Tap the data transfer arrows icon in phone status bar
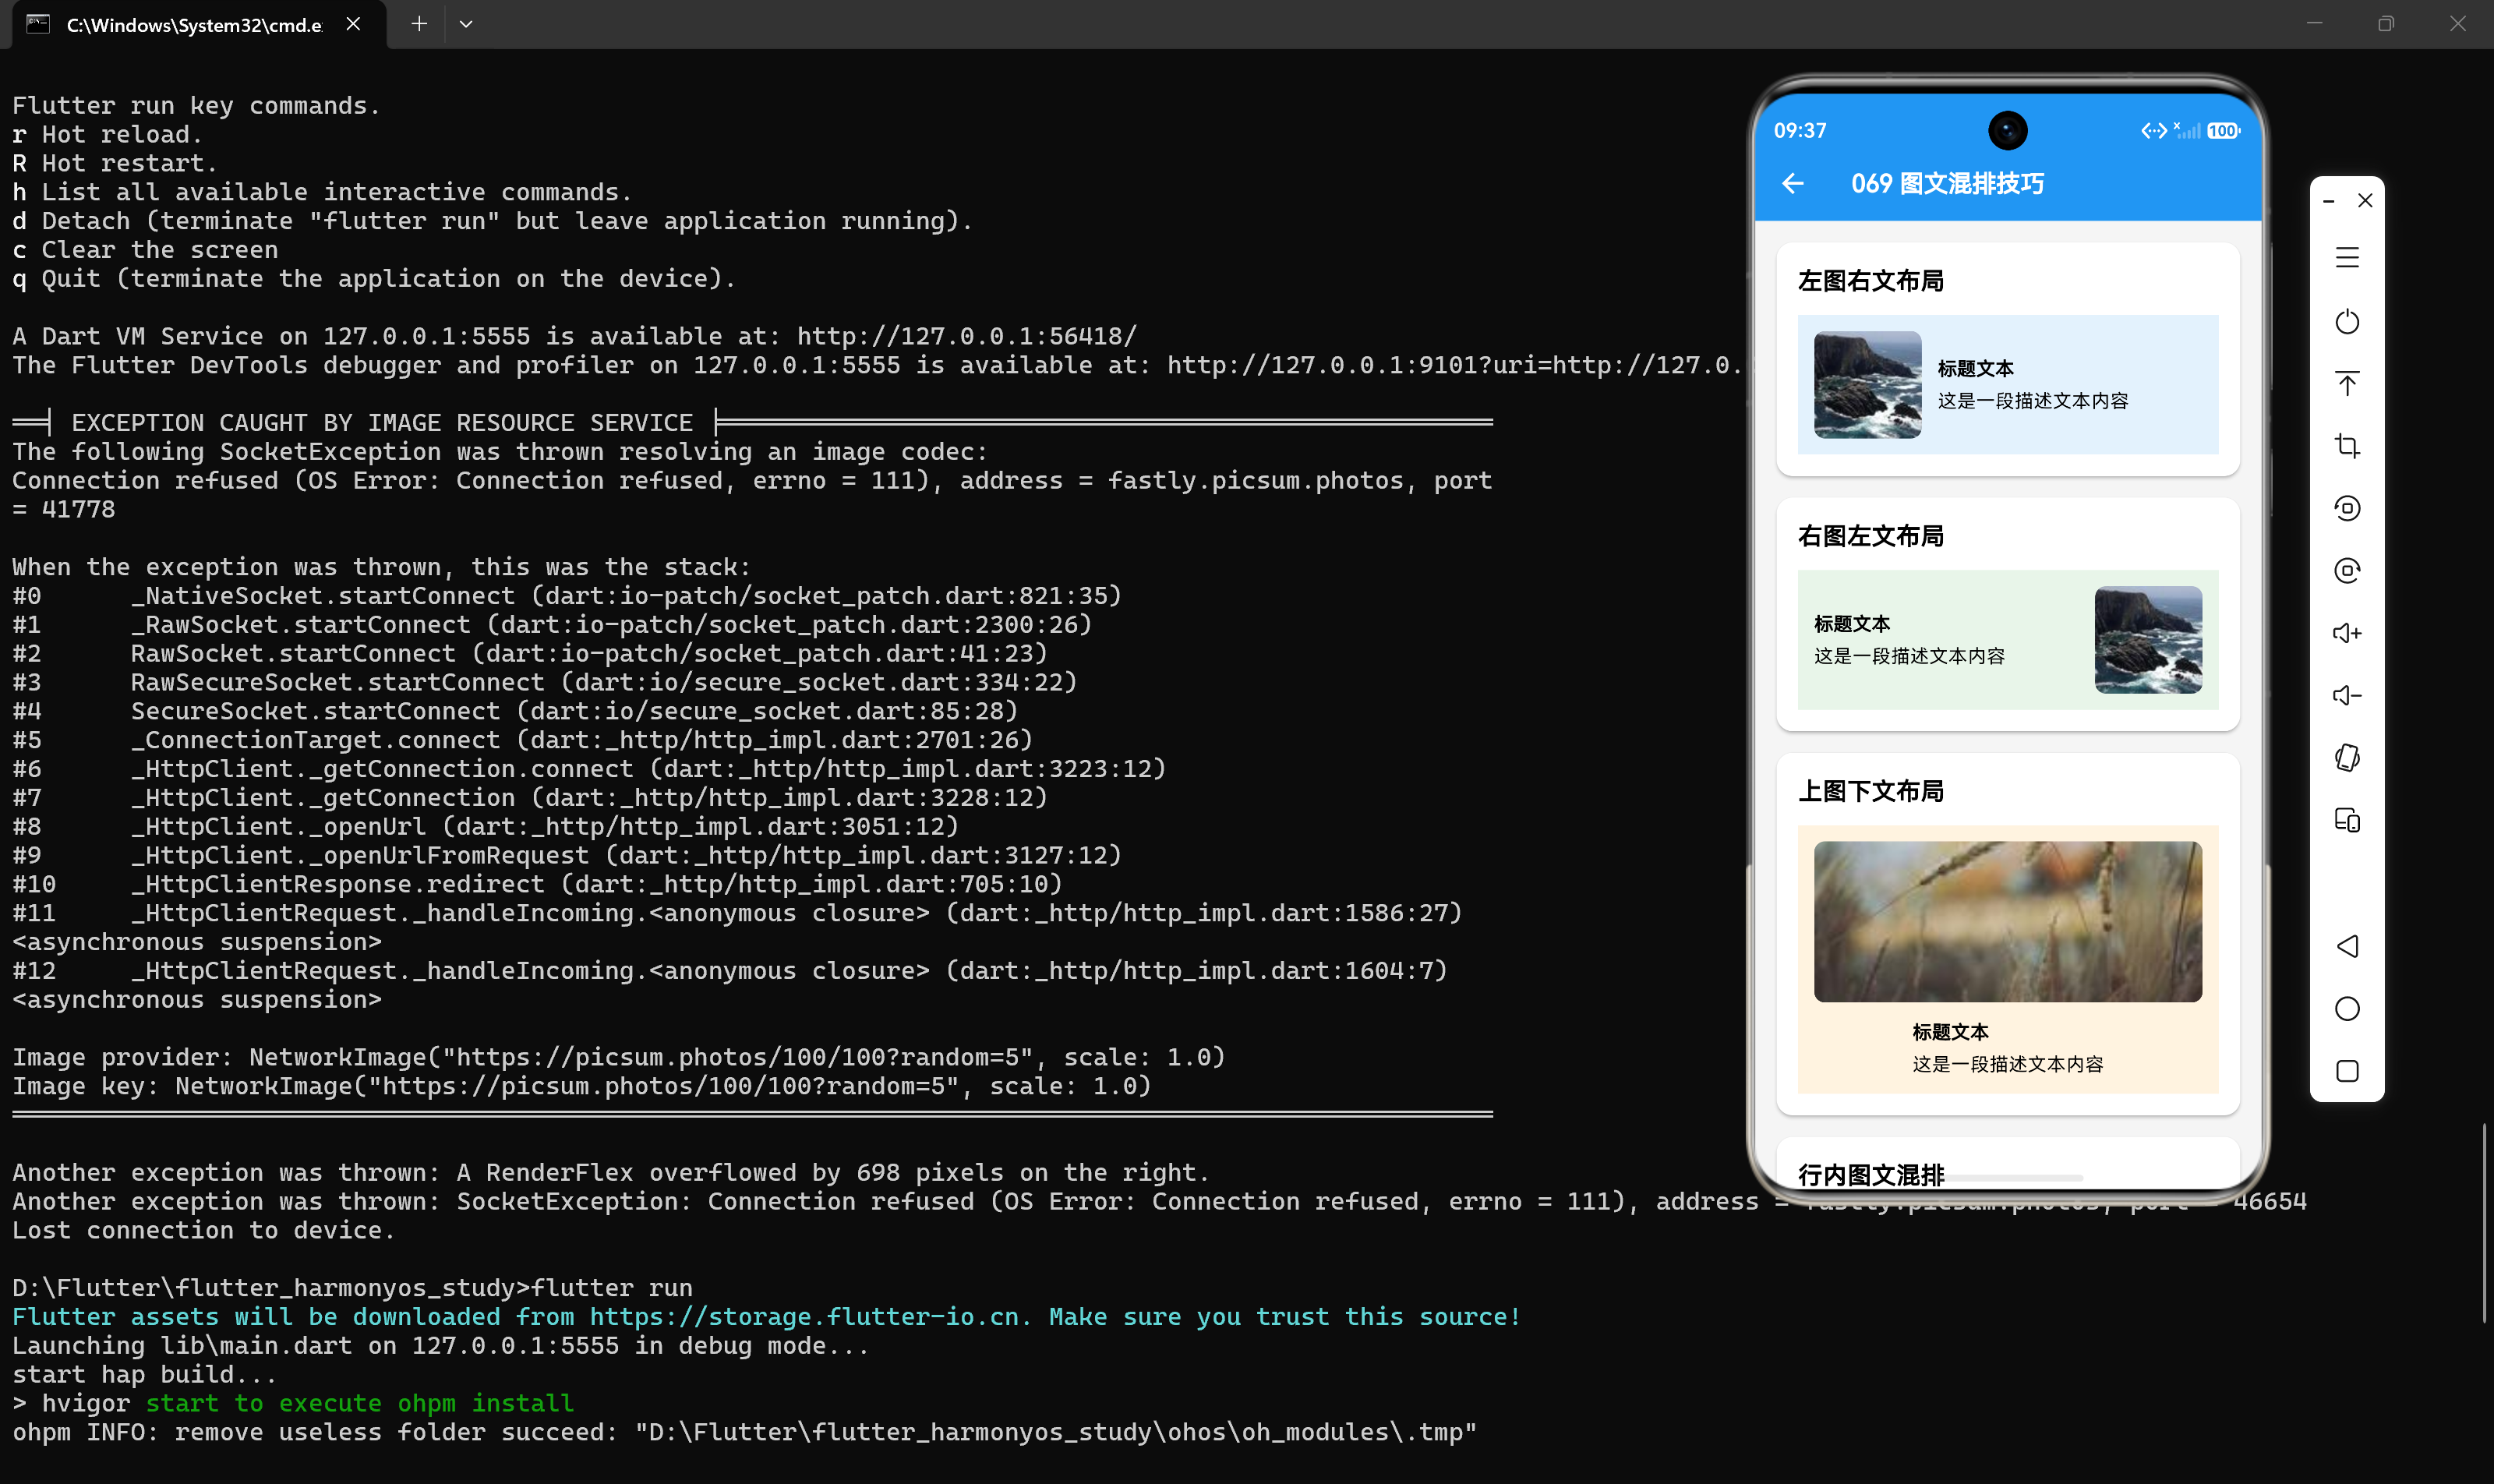The width and height of the screenshot is (2494, 1484). 2154,131
